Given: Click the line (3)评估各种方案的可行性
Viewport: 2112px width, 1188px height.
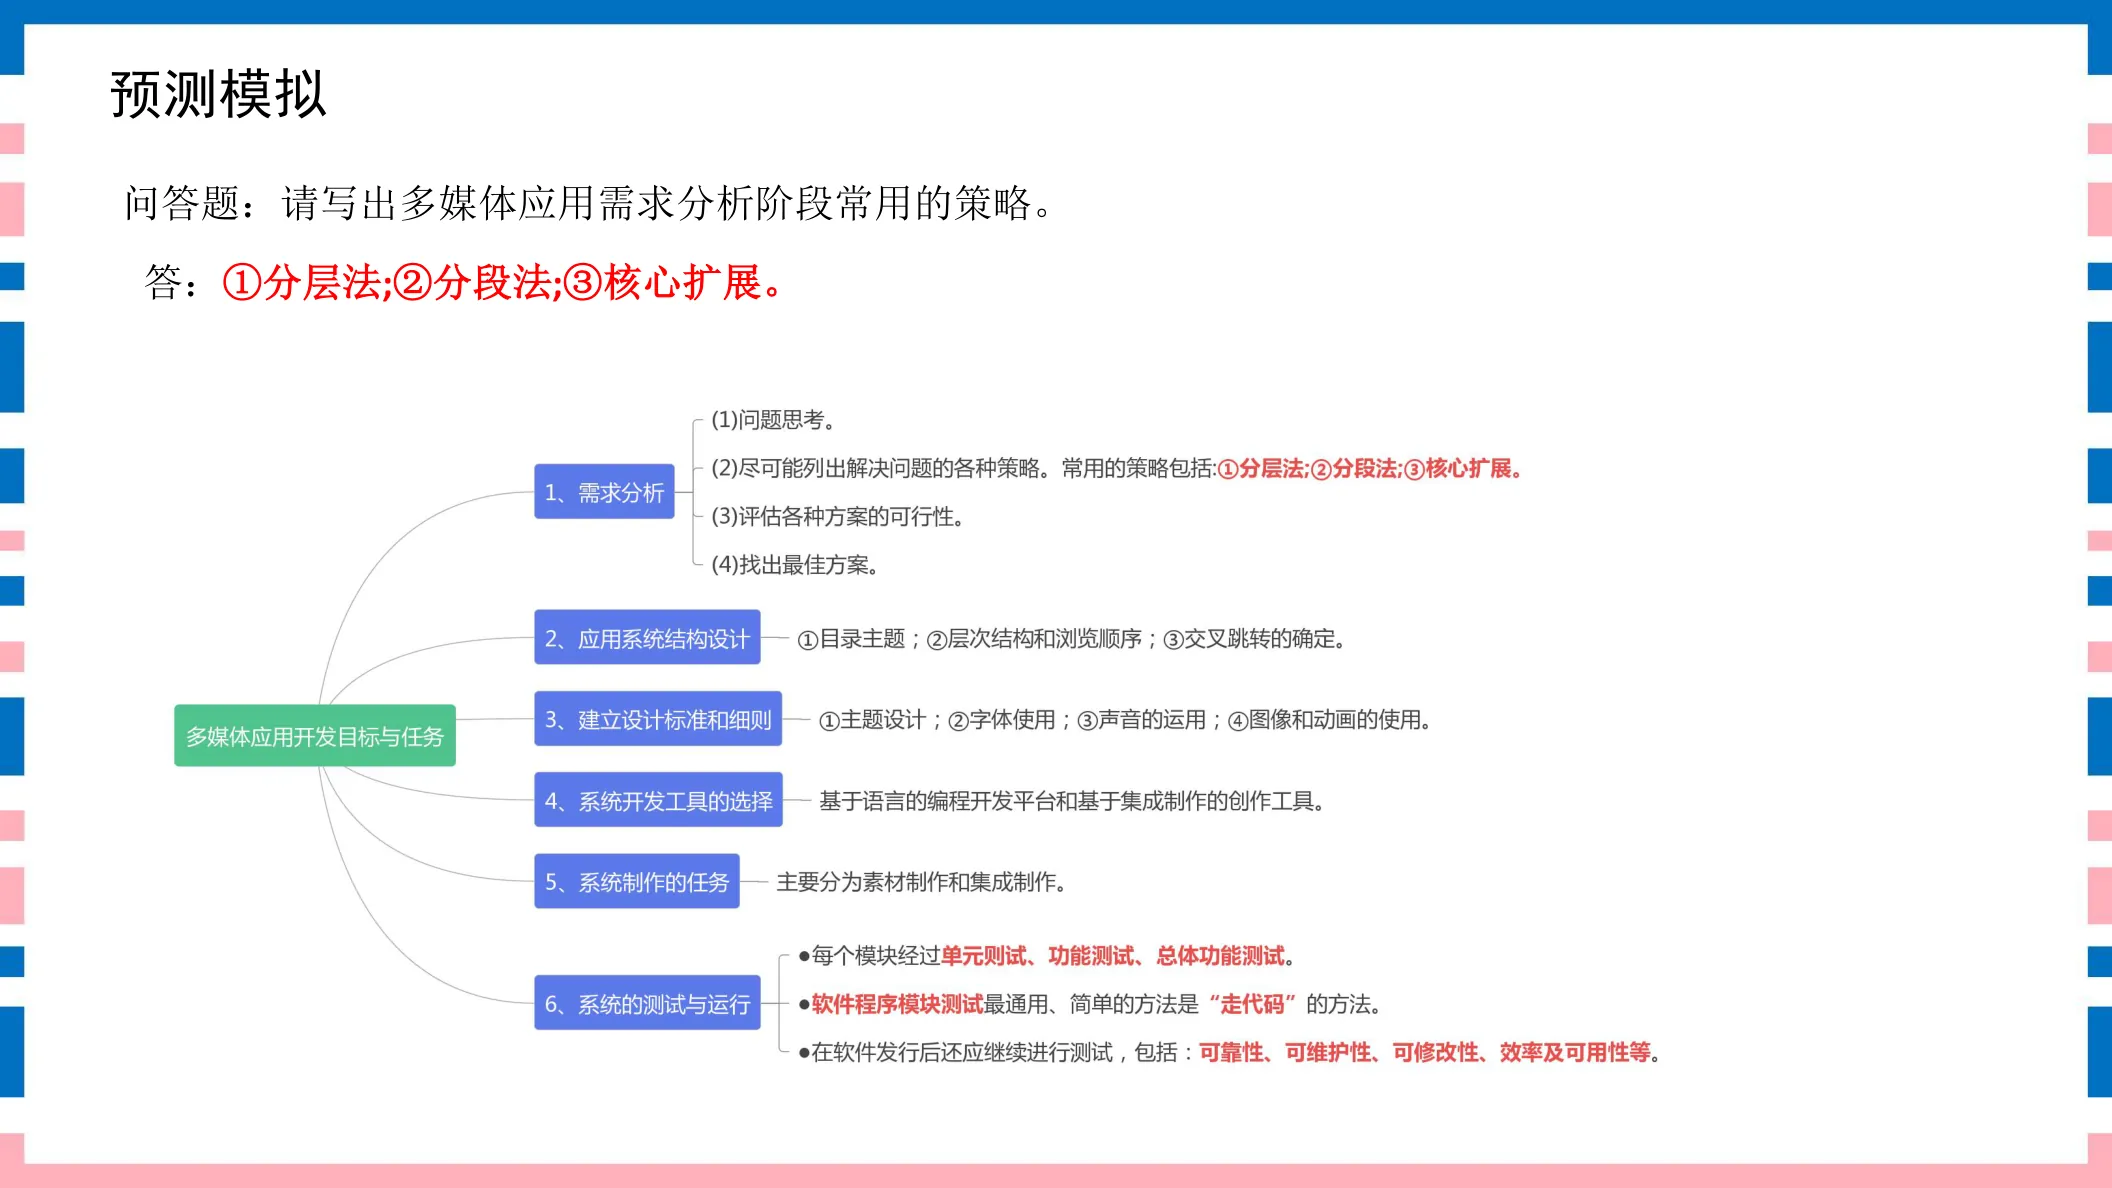Looking at the screenshot, I should 837,516.
